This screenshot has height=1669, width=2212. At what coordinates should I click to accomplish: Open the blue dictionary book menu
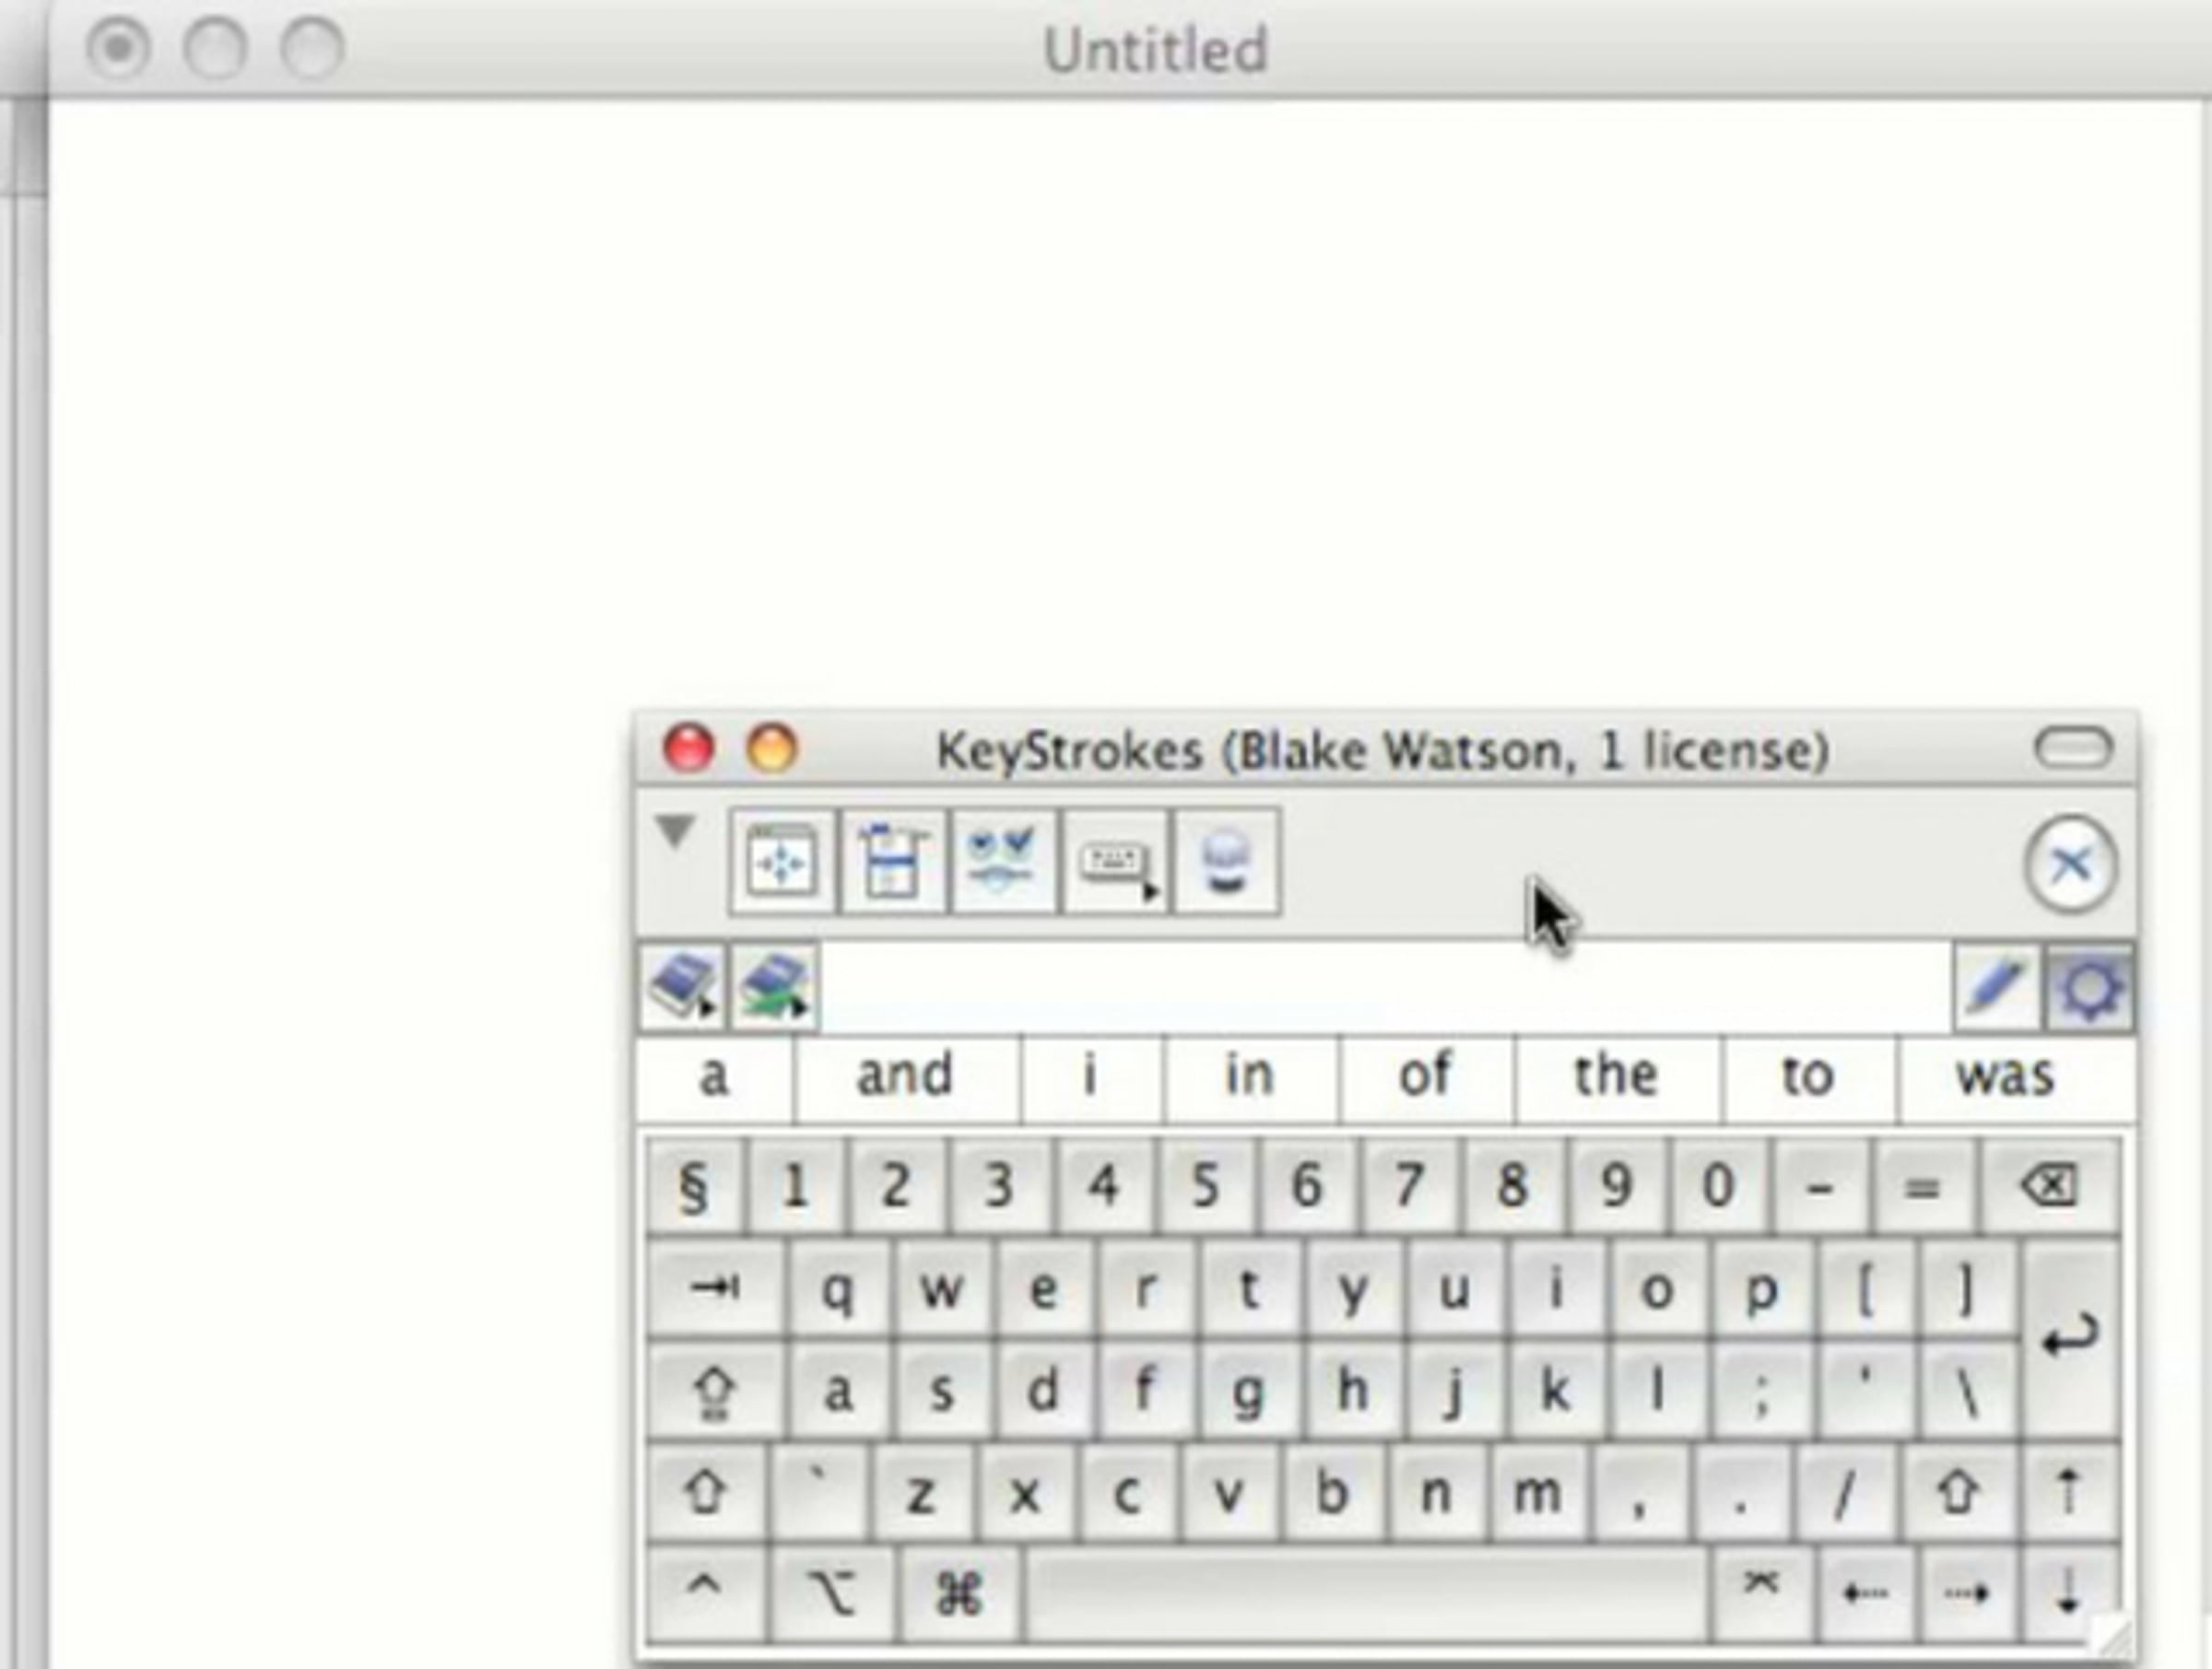[x=684, y=987]
